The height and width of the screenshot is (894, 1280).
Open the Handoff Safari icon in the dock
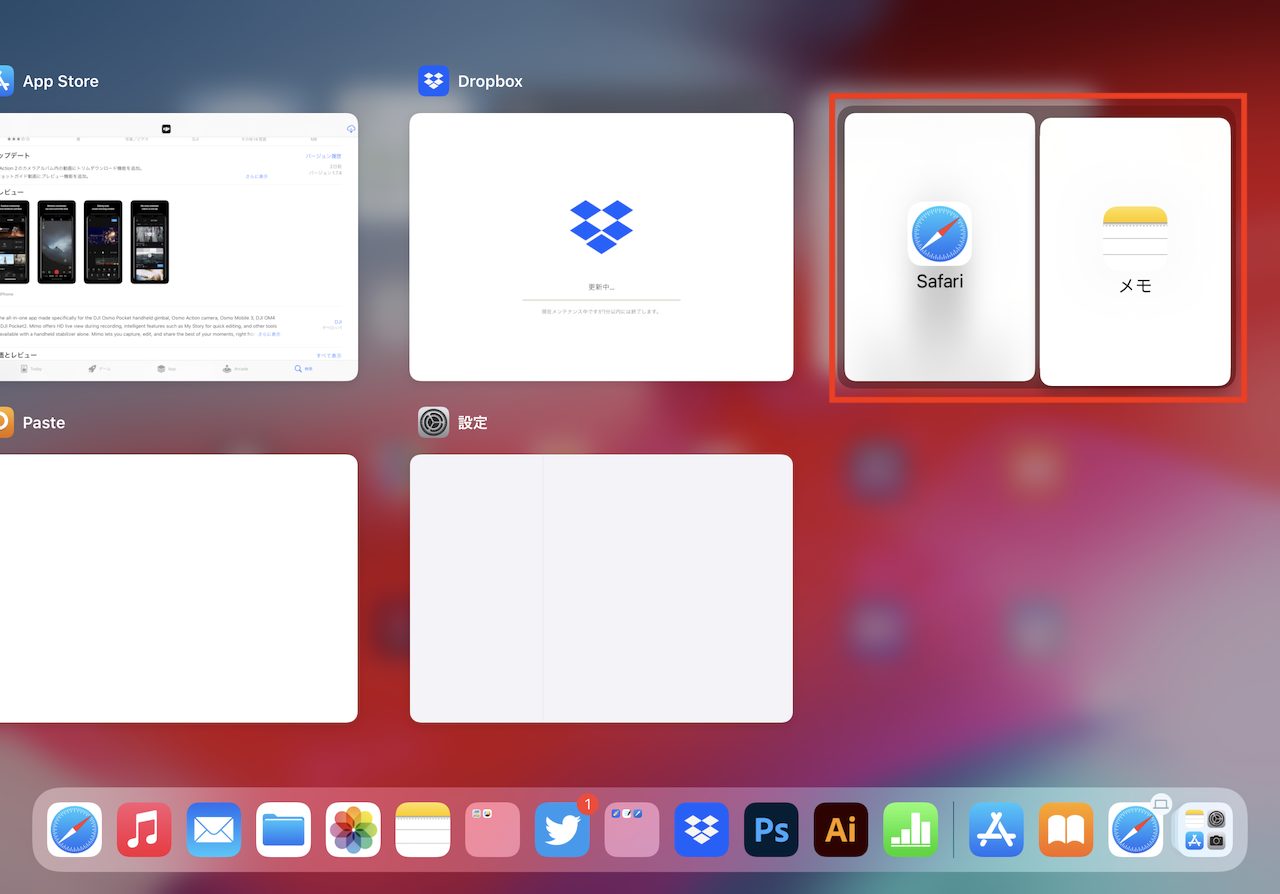coord(1136,829)
